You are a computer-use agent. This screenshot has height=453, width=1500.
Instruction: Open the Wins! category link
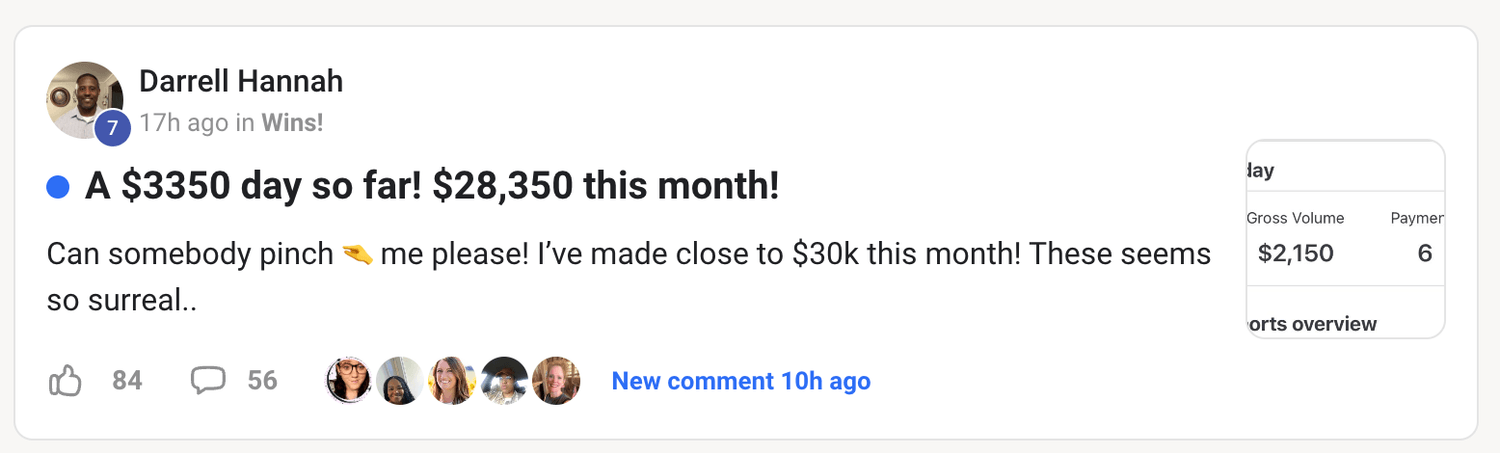pyautogui.click(x=292, y=123)
